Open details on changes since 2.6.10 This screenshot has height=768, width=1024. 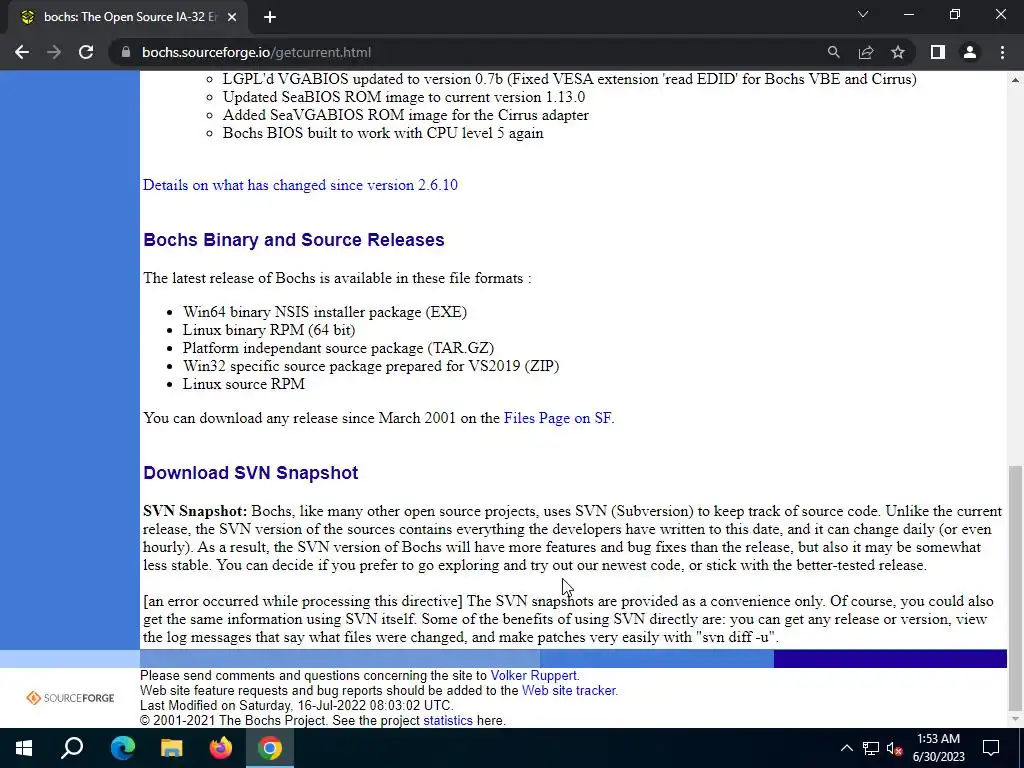tap(300, 185)
